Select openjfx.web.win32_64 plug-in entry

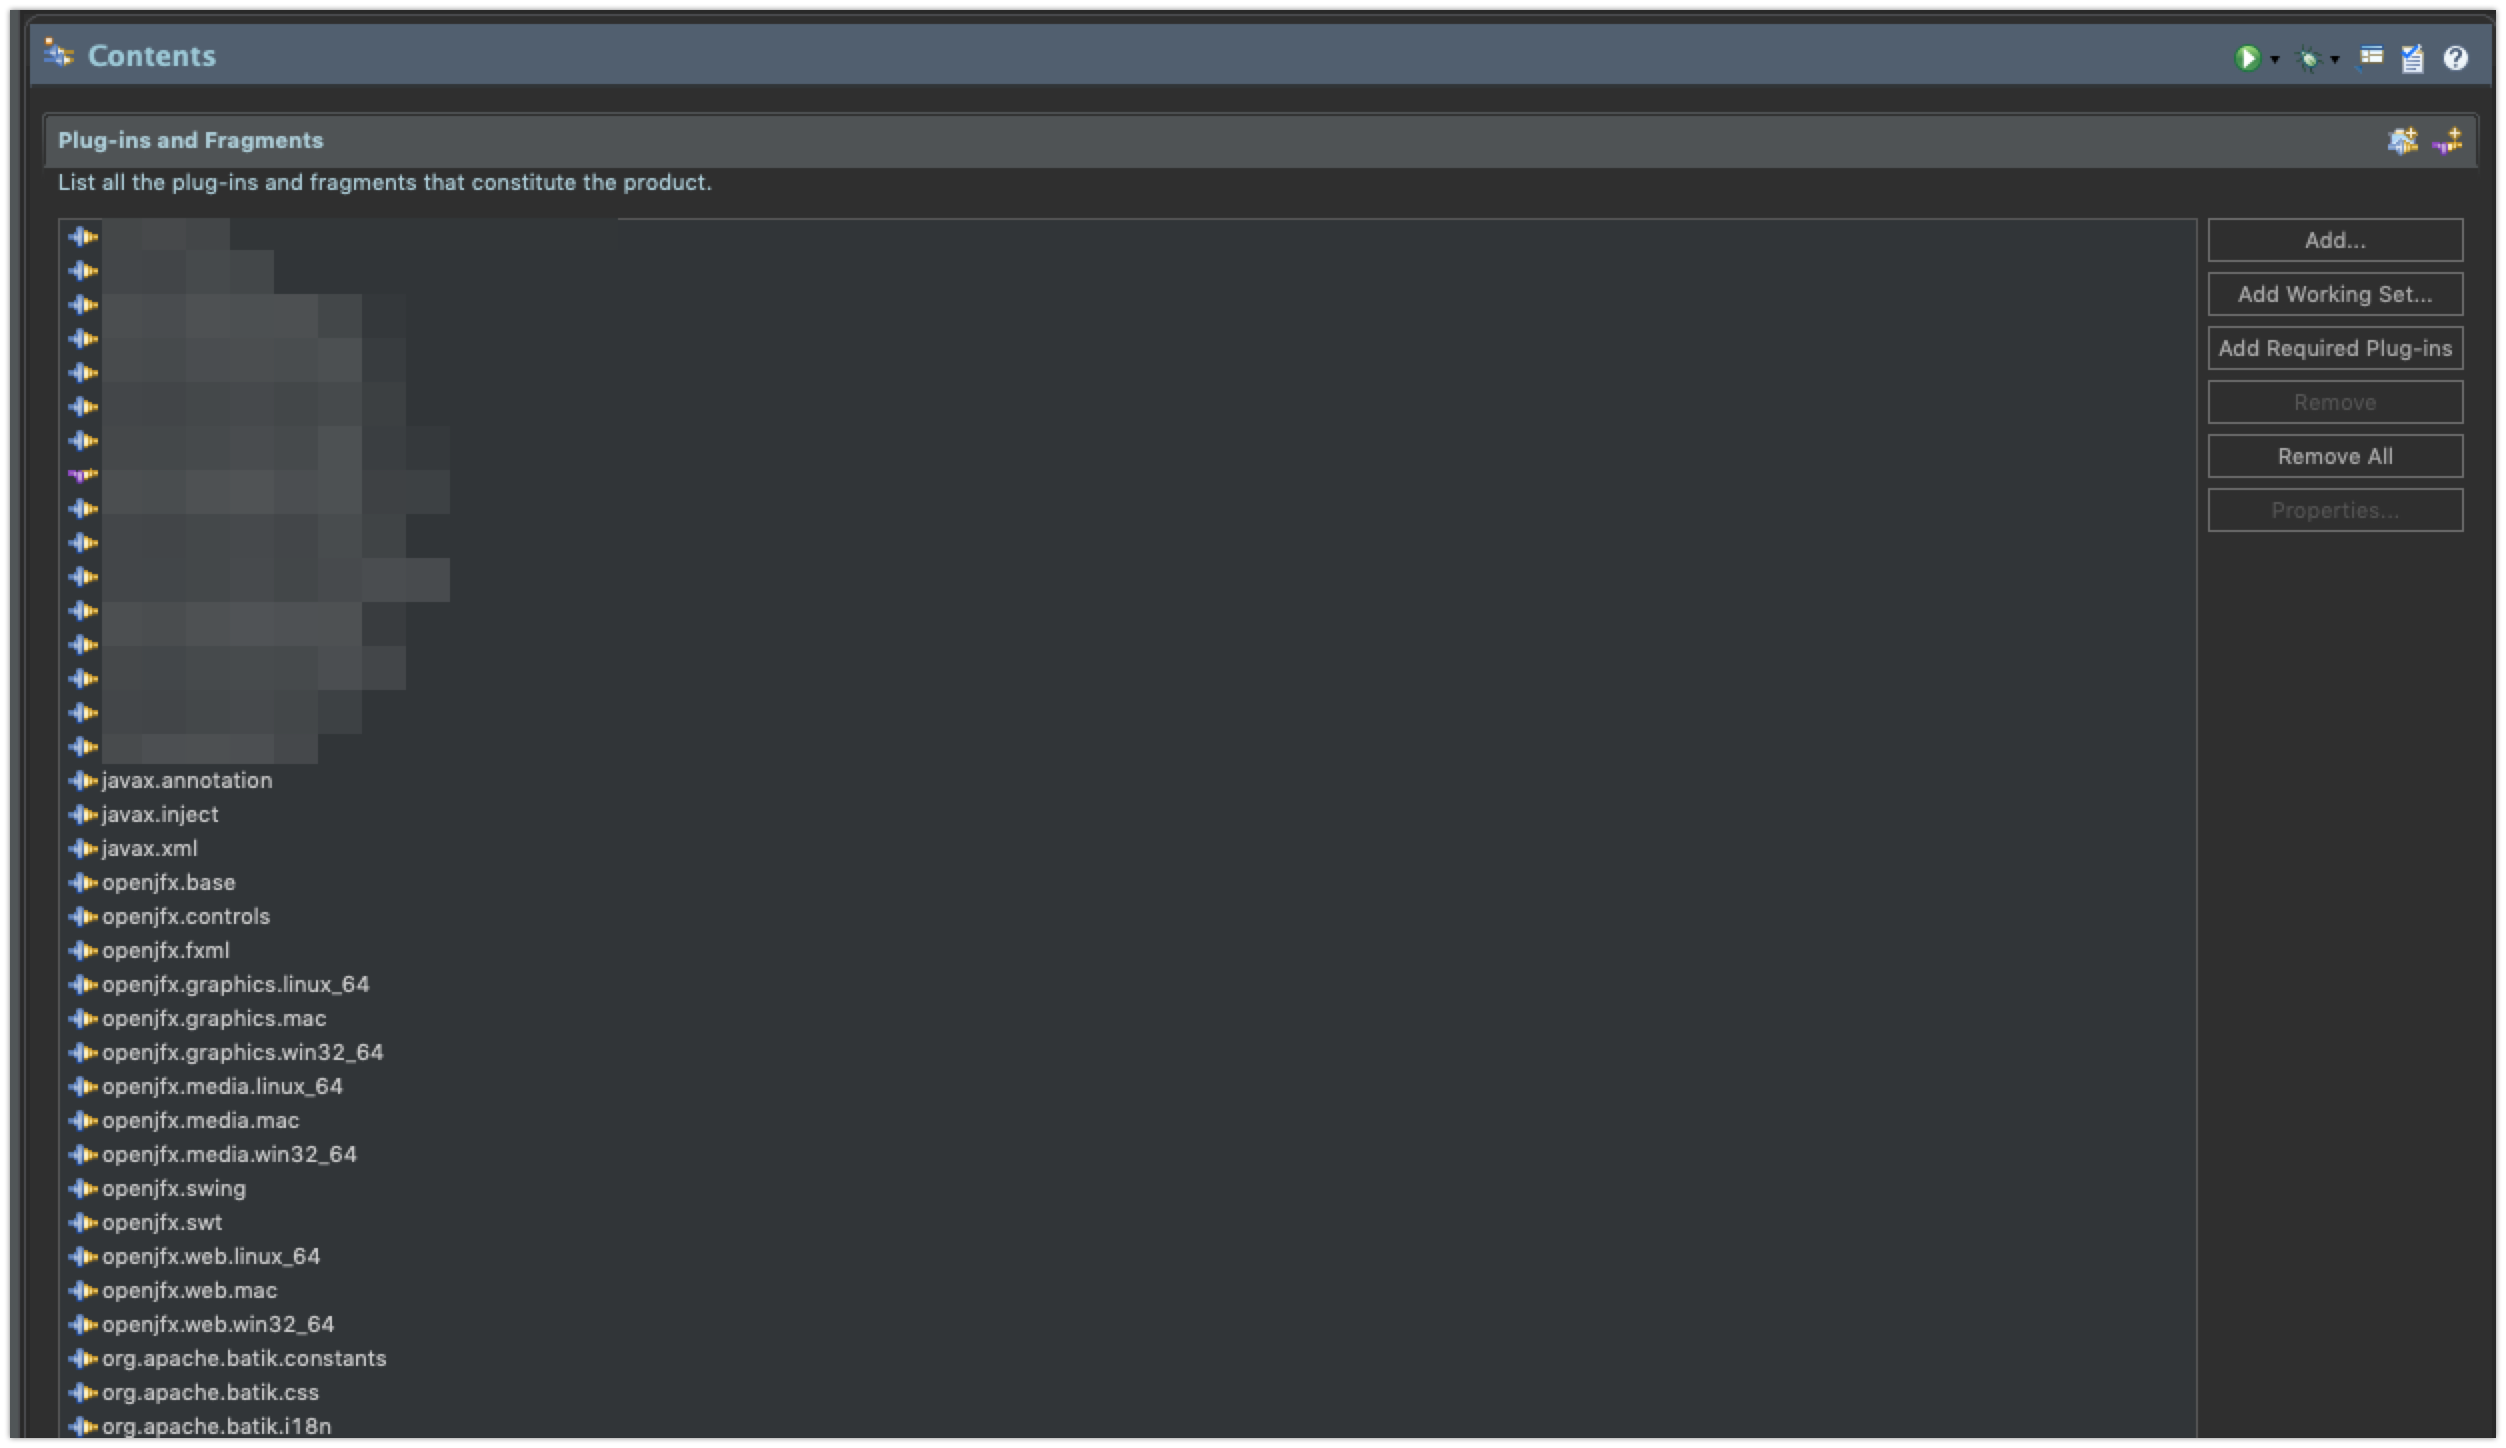(x=217, y=1325)
